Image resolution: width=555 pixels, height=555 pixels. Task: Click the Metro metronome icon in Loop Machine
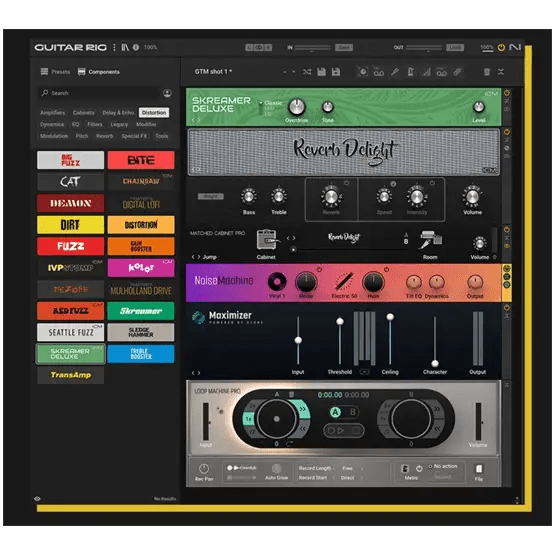click(405, 469)
